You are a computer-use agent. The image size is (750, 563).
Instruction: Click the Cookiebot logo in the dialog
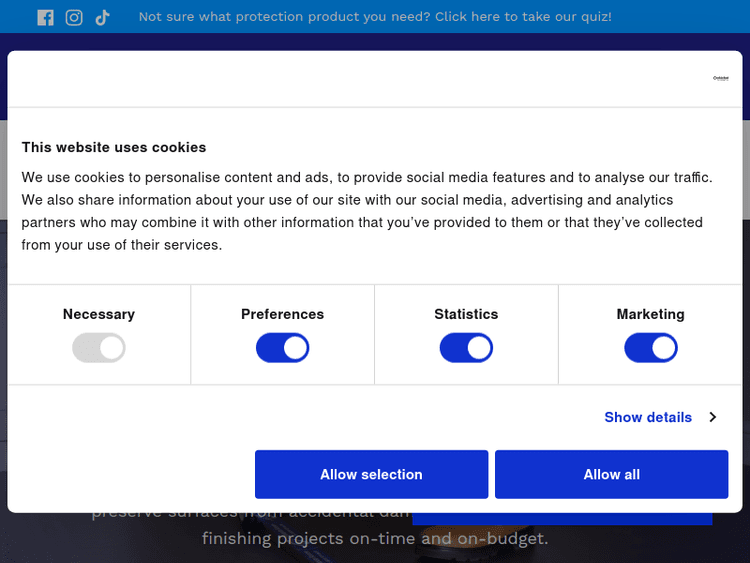coord(720,78)
